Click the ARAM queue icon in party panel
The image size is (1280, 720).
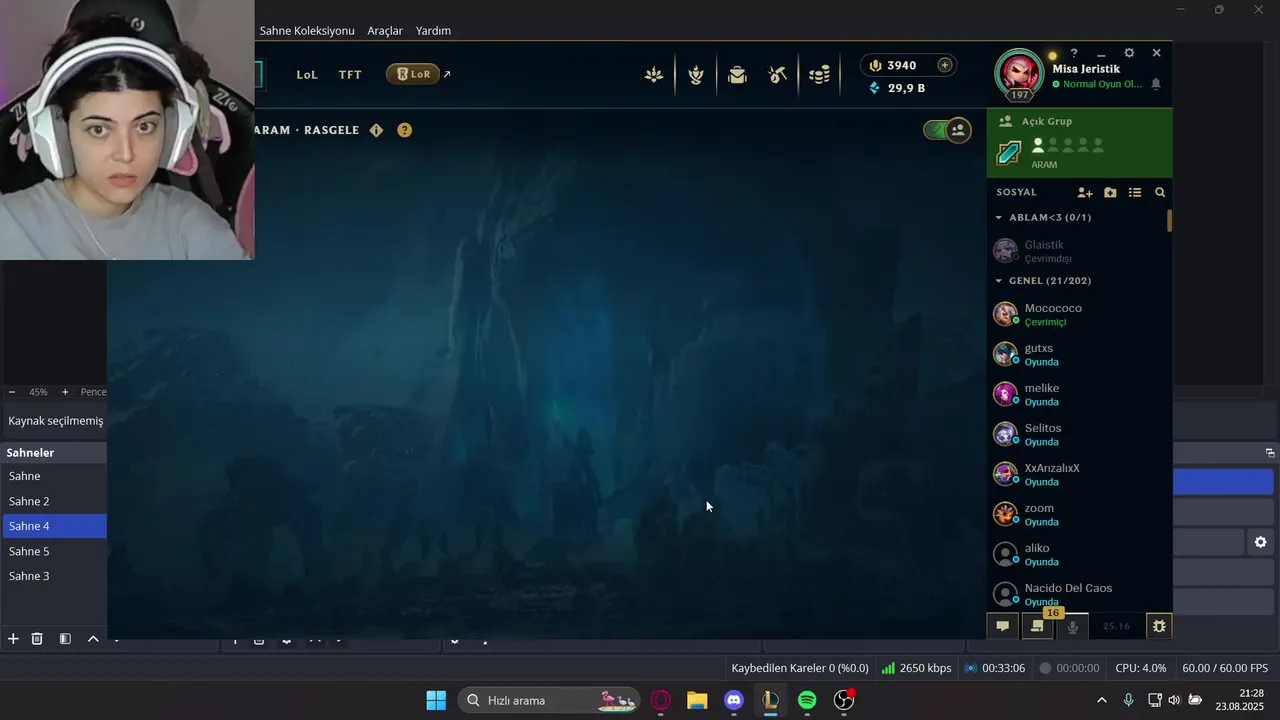[x=1009, y=153]
